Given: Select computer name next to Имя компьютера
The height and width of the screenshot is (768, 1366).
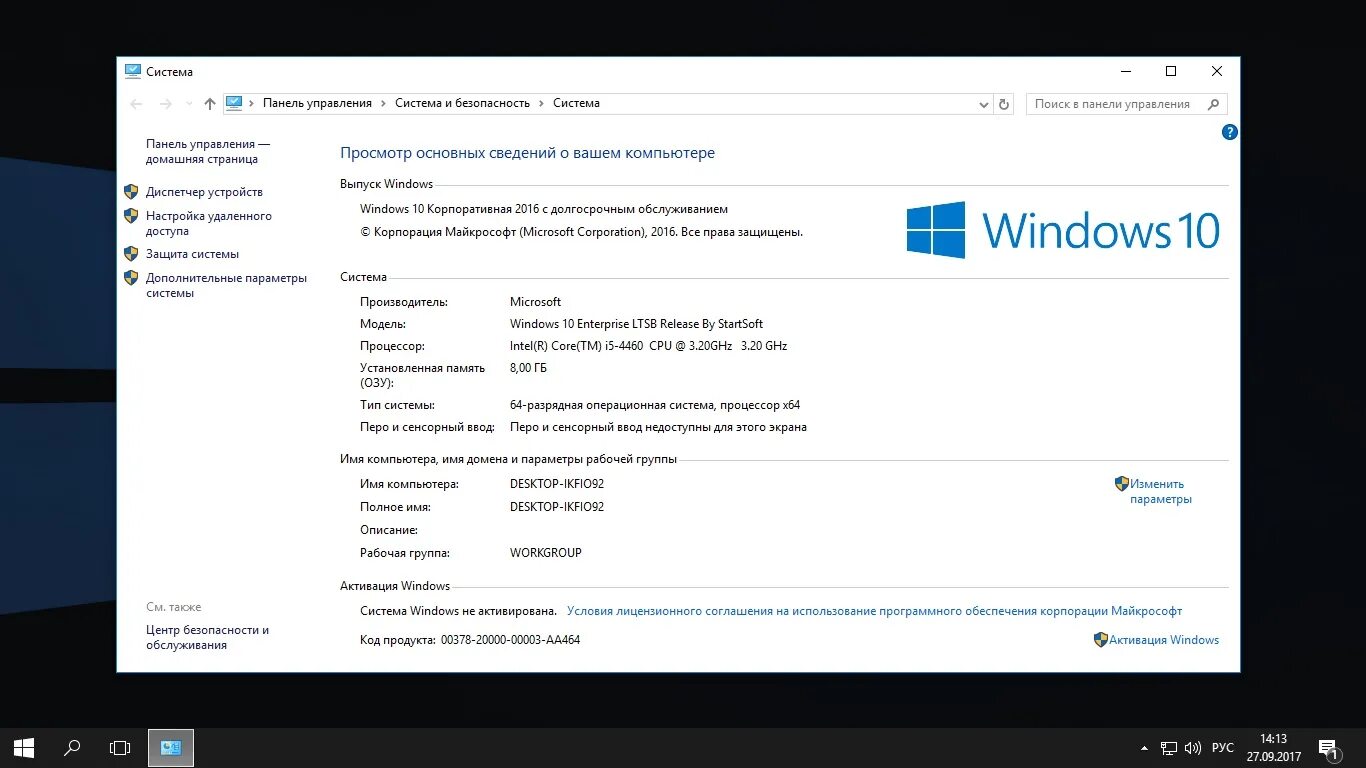Looking at the screenshot, I should click(x=557, y=484).
